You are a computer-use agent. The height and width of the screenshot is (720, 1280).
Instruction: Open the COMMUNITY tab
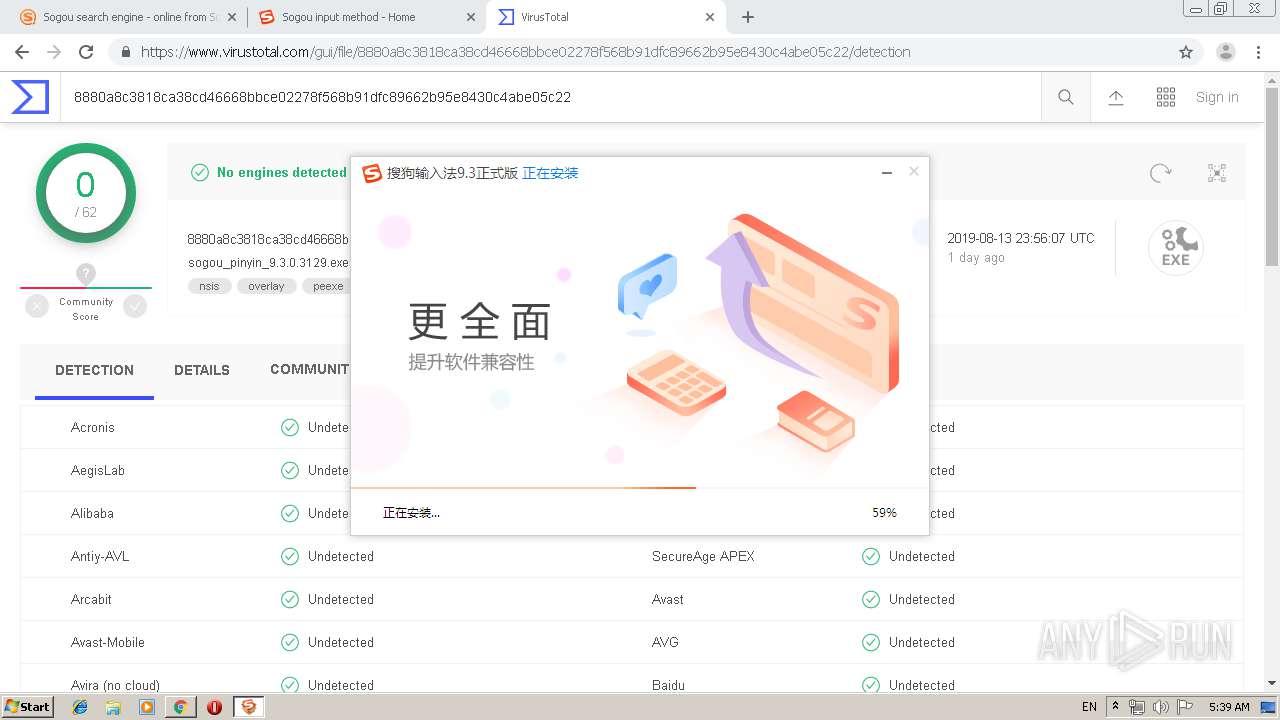pyautogui.click(x=309, y=370)
